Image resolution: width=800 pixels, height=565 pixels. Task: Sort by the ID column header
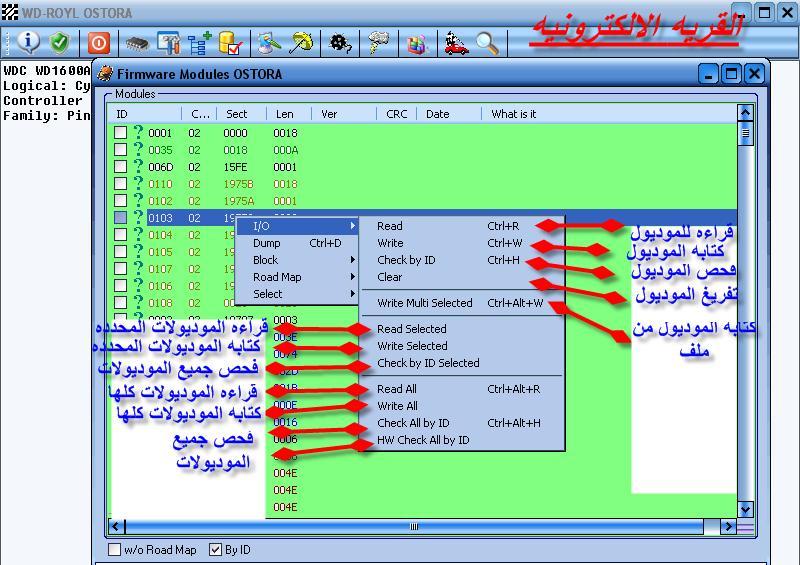tap(145, 114)
